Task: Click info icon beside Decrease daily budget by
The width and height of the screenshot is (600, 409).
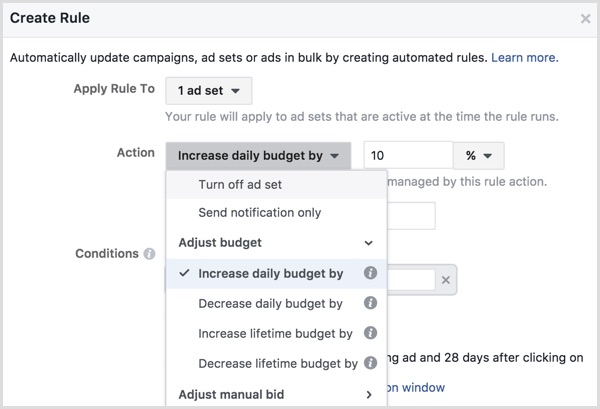Action: coord(370,303)
